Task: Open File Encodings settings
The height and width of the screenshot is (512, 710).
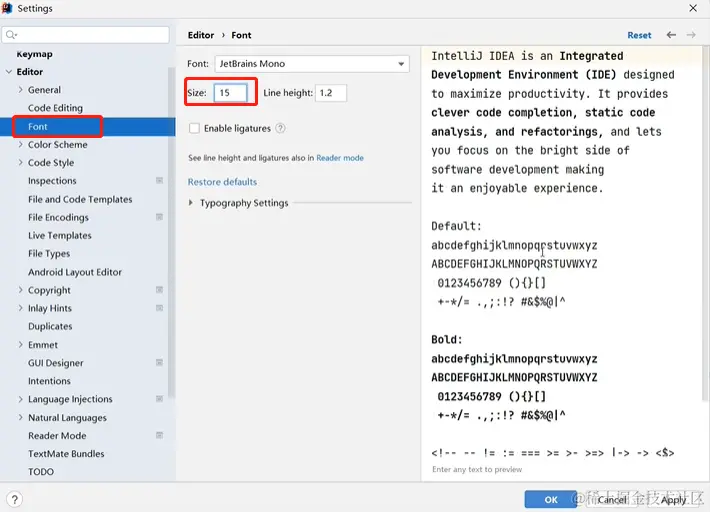Action: click(x=58, y=217)
